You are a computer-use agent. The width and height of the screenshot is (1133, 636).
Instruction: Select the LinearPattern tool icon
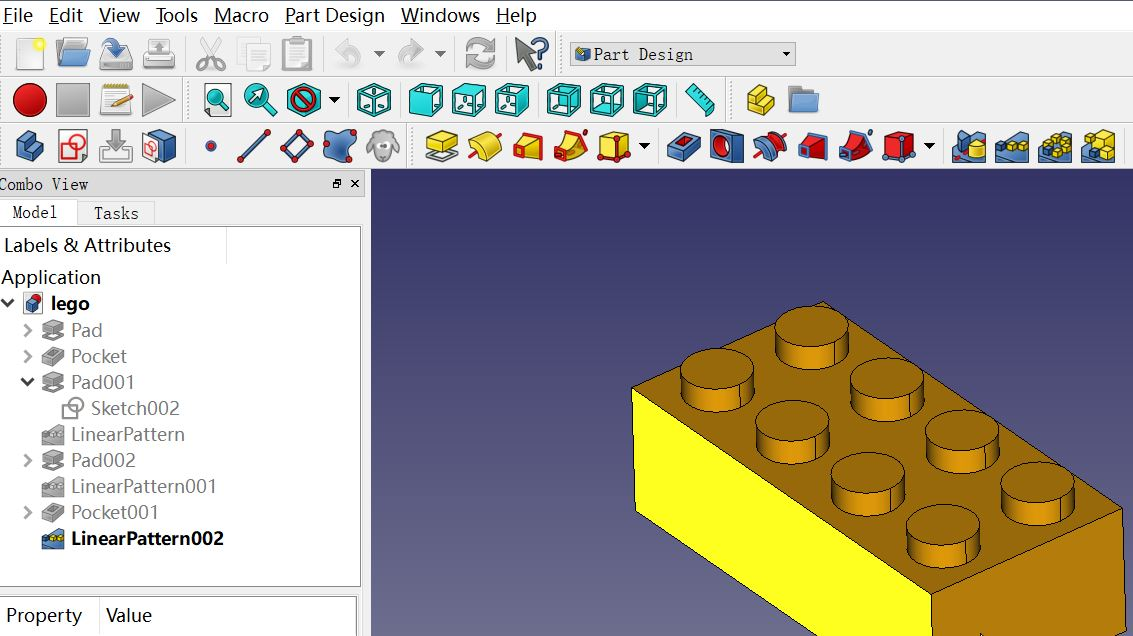(1012, 147)
